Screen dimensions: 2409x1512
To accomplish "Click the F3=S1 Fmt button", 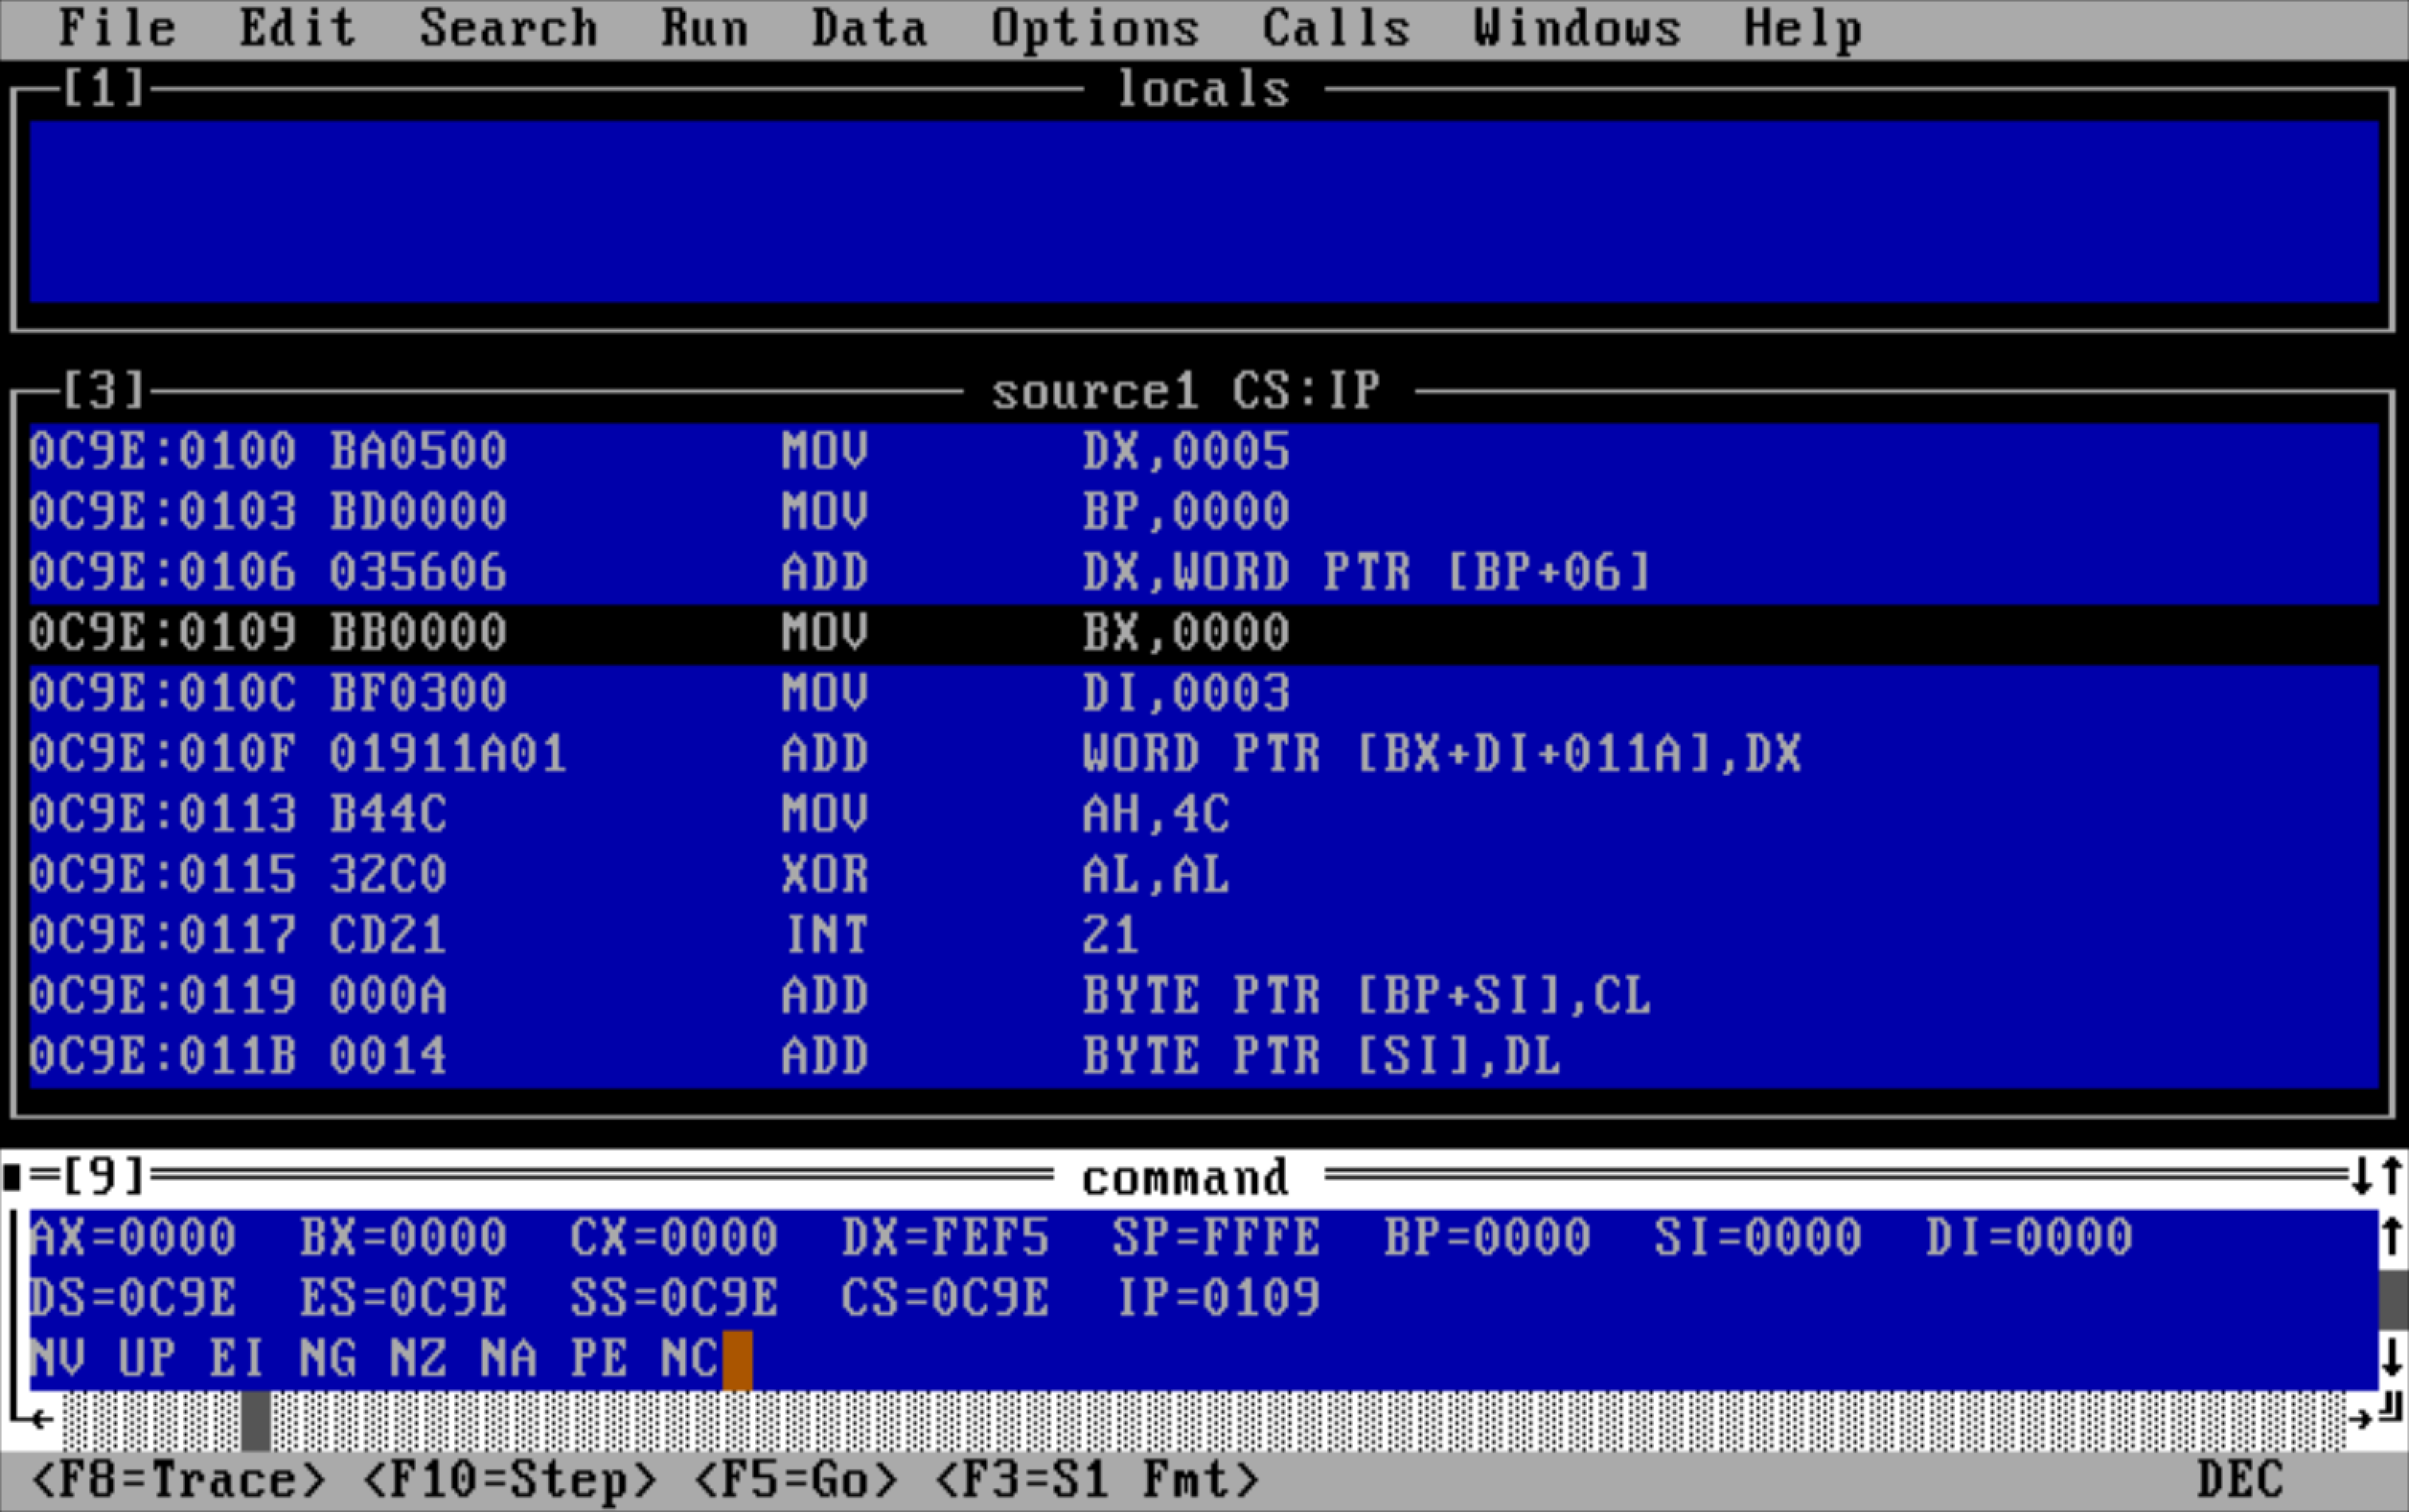I will (x=1096, y=1480).
